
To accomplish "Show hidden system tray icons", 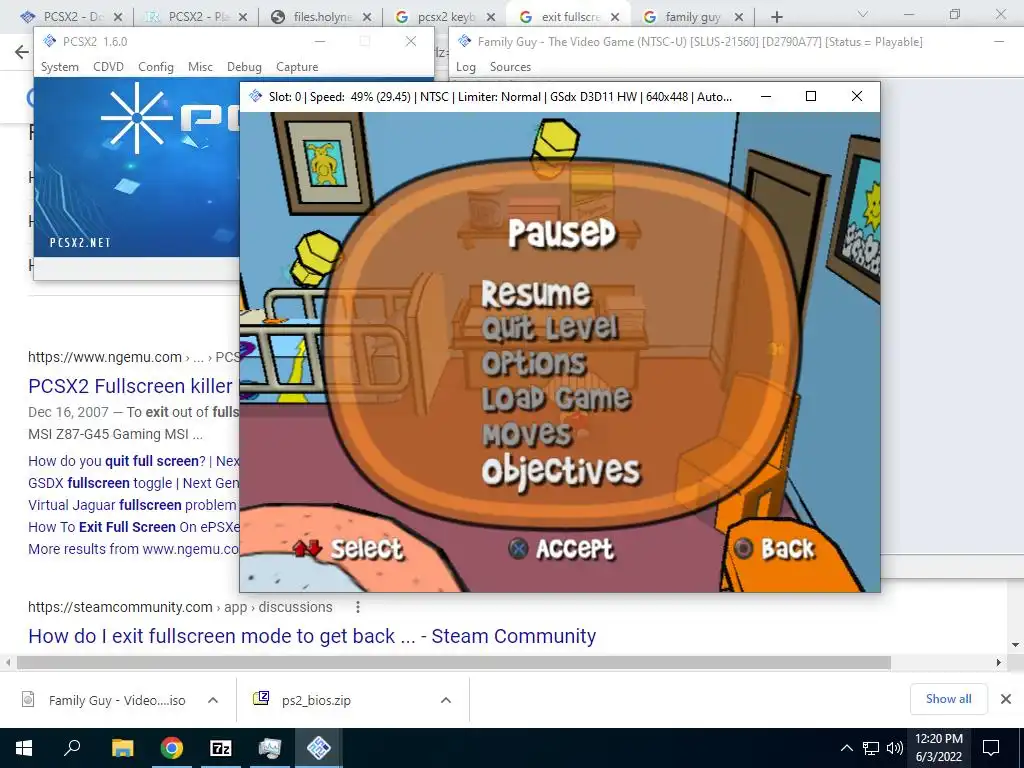I will 846,748.
